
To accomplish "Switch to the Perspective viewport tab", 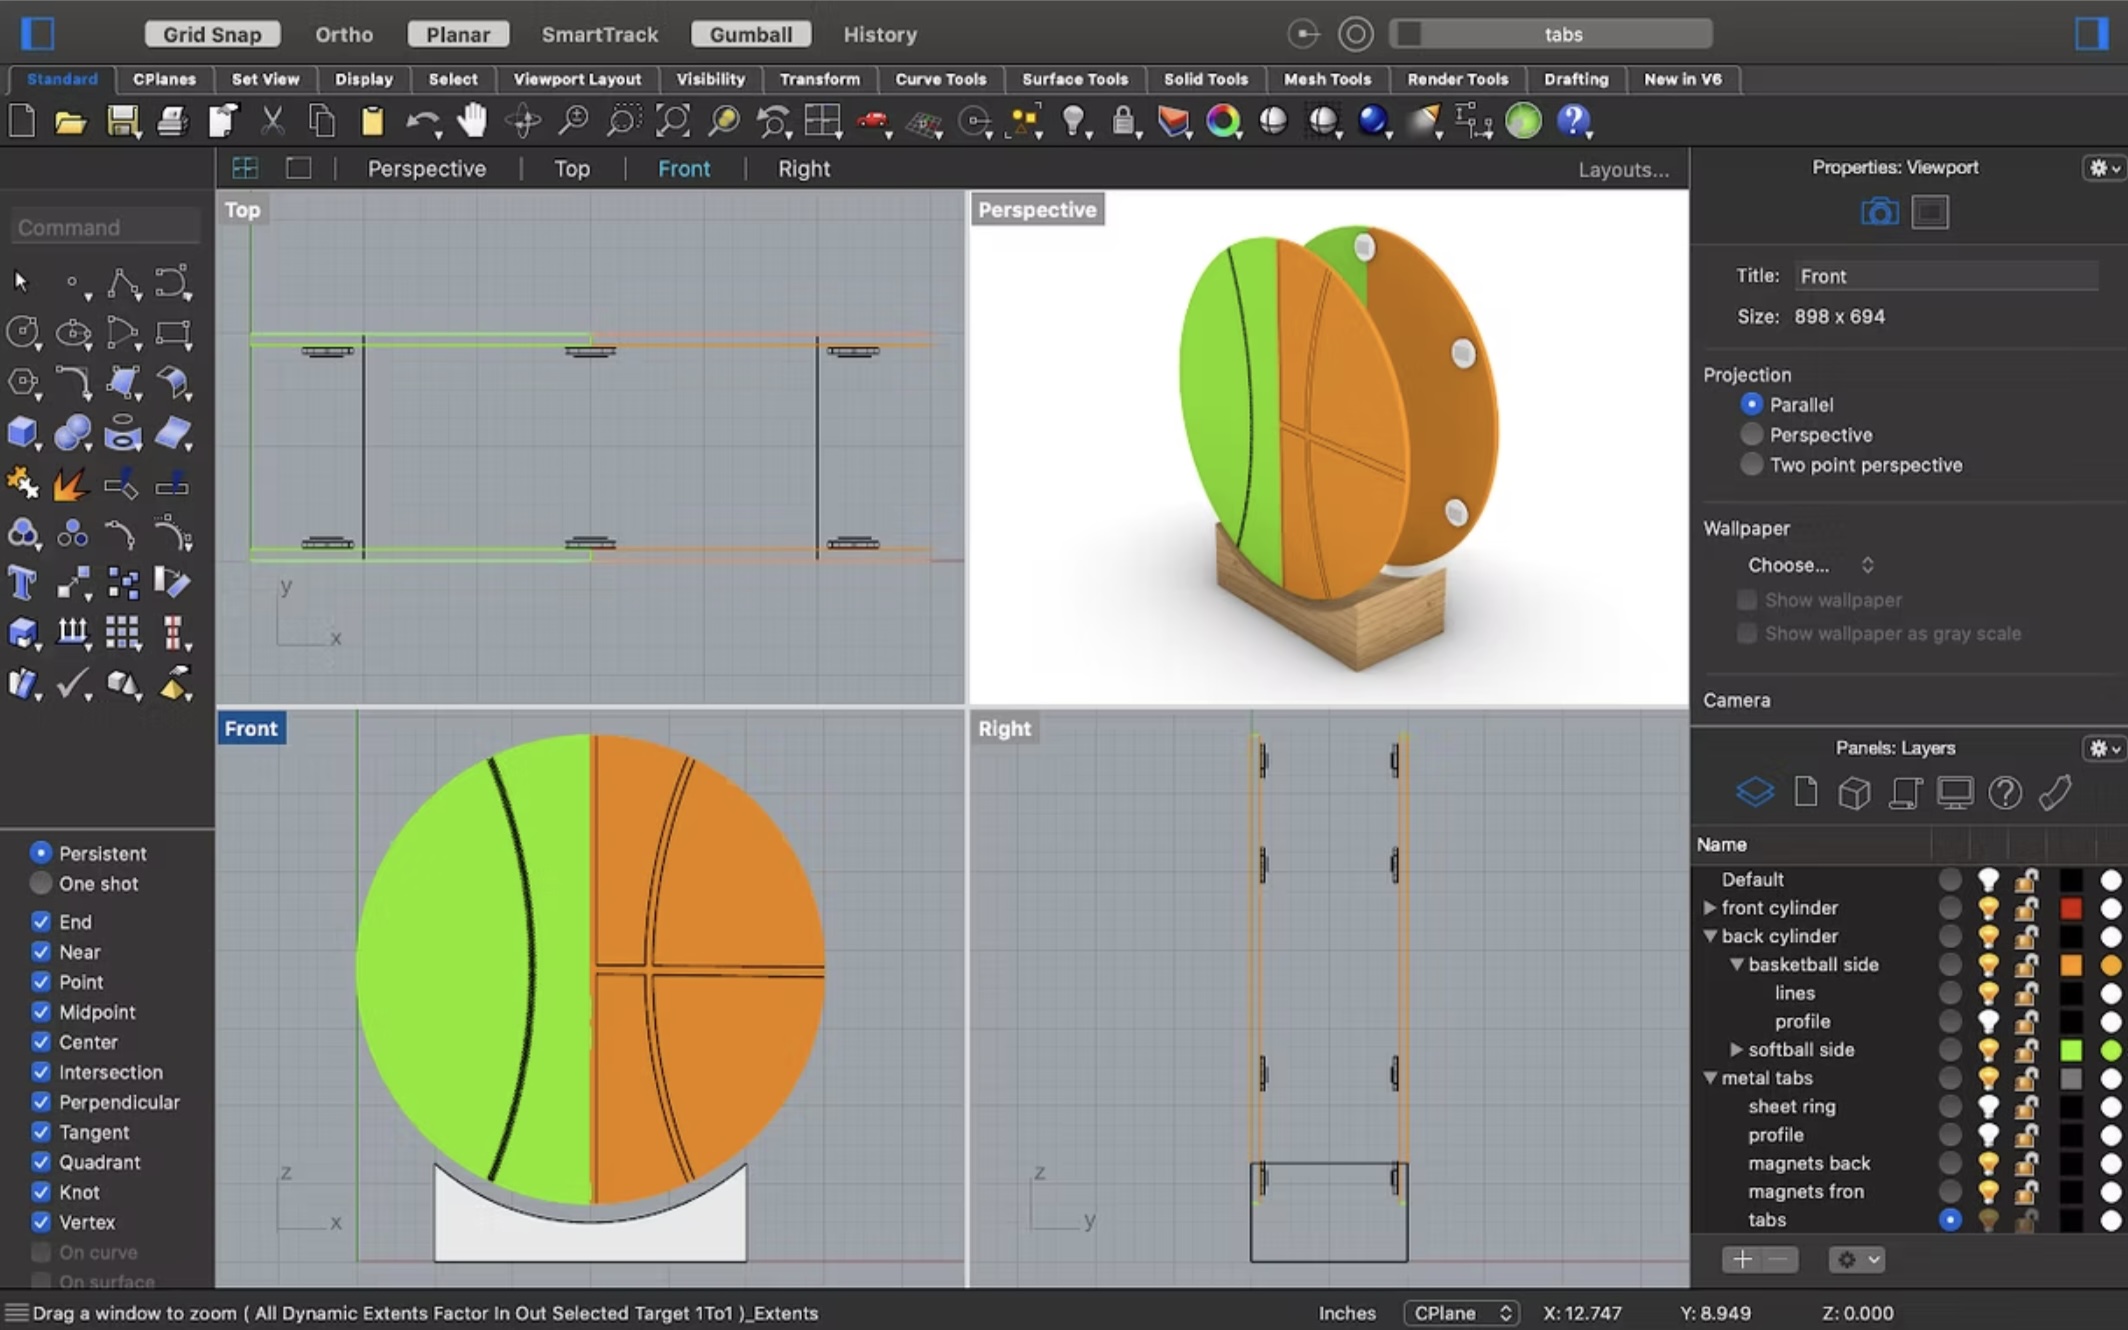I will coord(426,168).
